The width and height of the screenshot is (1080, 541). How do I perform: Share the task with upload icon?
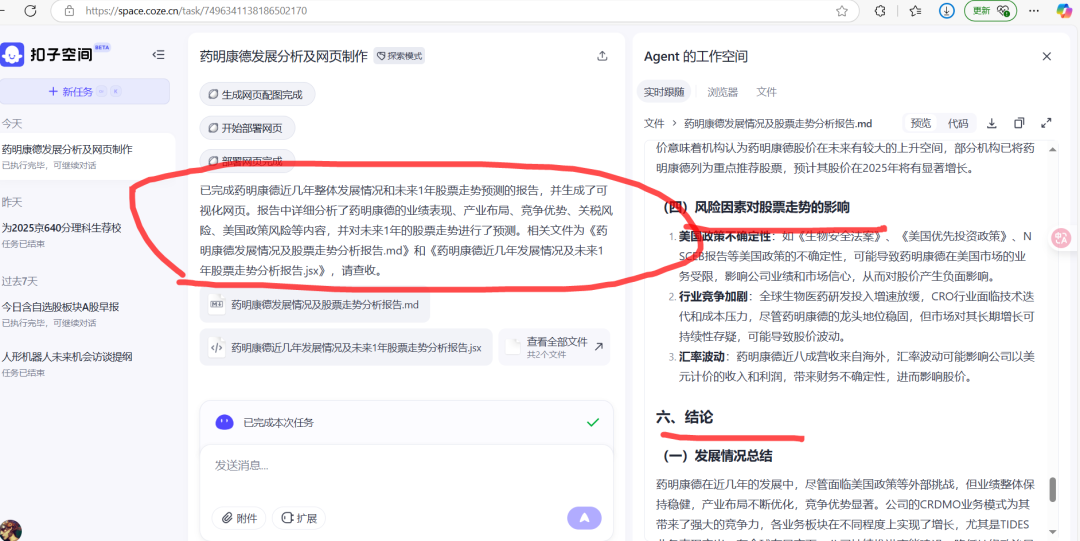pyautogui.click(x=602, y=56)
